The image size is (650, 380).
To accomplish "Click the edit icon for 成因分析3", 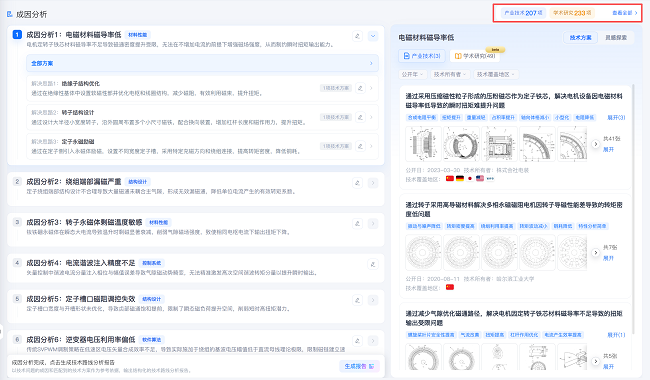I will point(357,223).
